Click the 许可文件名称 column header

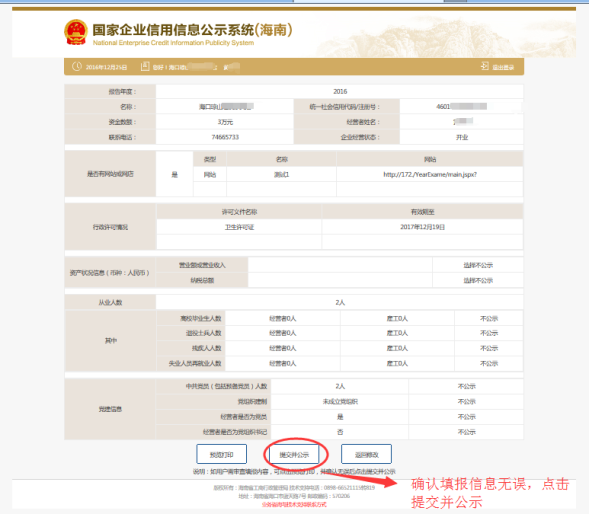coord(239,212)
